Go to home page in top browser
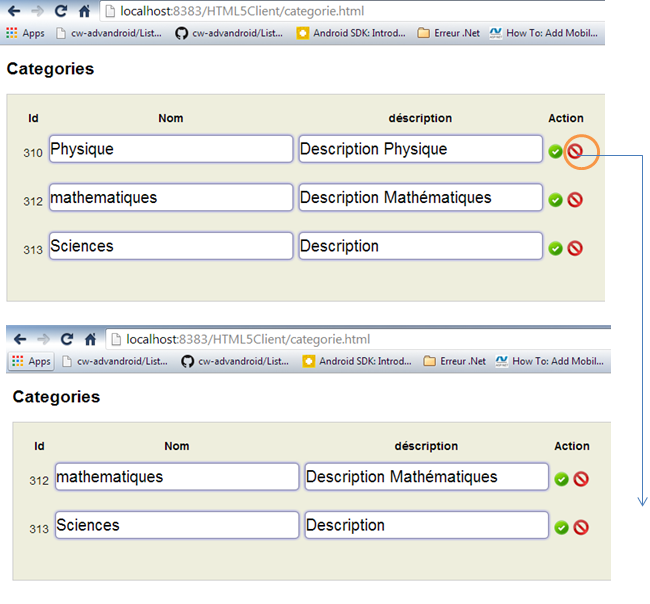The height and width of the screenshot is (604, 650). pos(84,11)
